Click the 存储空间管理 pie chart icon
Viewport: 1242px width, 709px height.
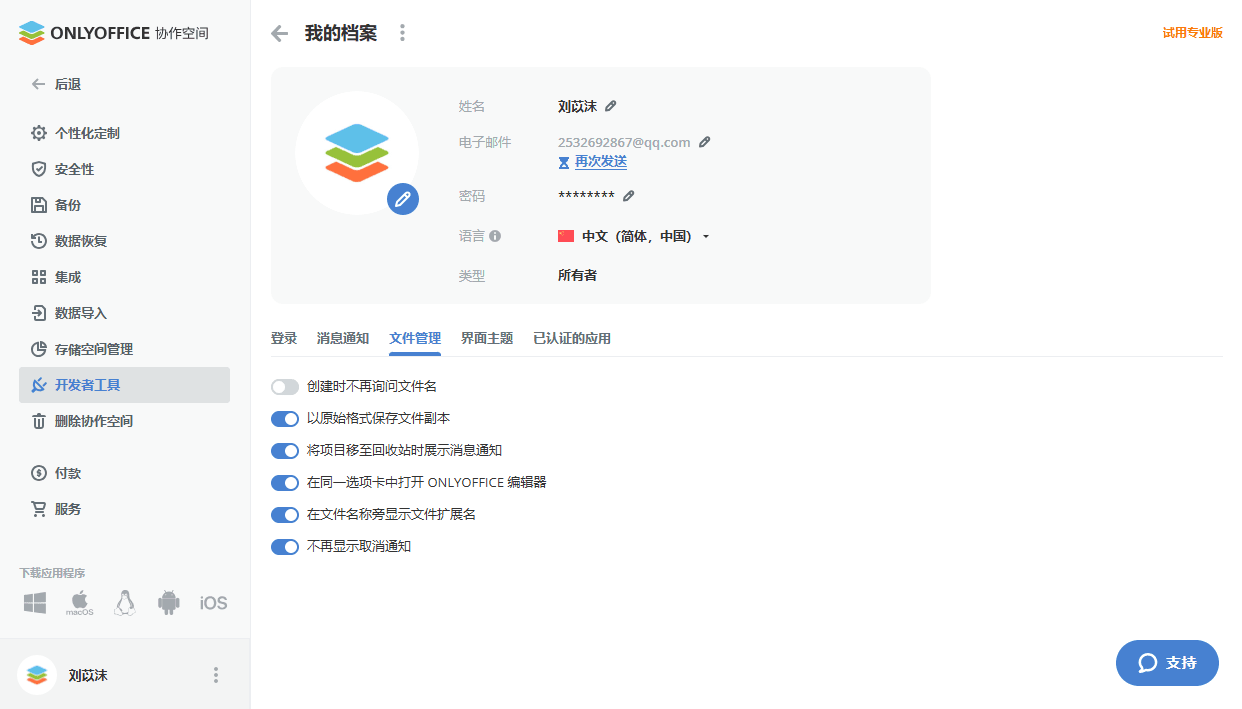coord(39,349)
